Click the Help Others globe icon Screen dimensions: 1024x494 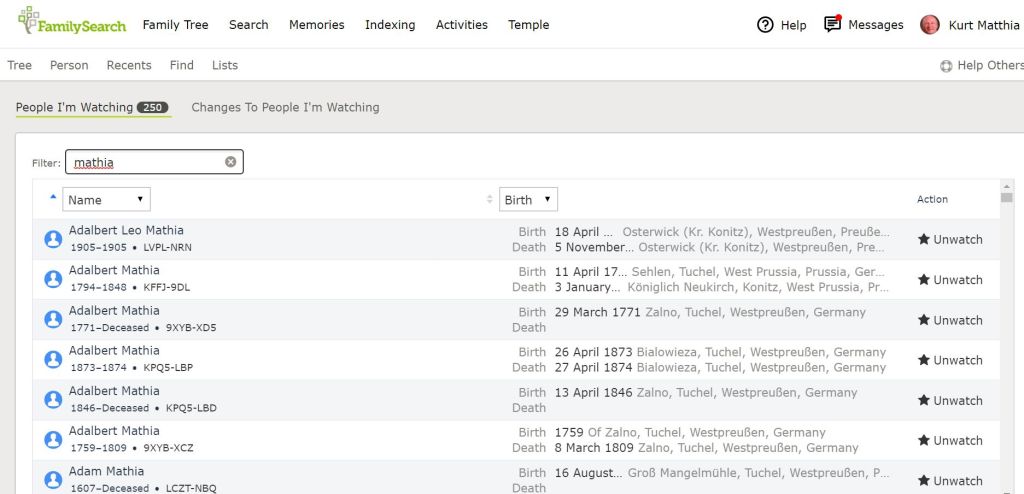click(946, 66)
